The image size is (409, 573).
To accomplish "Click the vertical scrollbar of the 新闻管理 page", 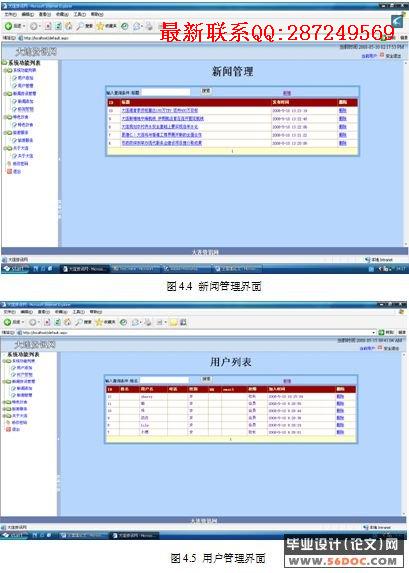I will pos(406,153).
